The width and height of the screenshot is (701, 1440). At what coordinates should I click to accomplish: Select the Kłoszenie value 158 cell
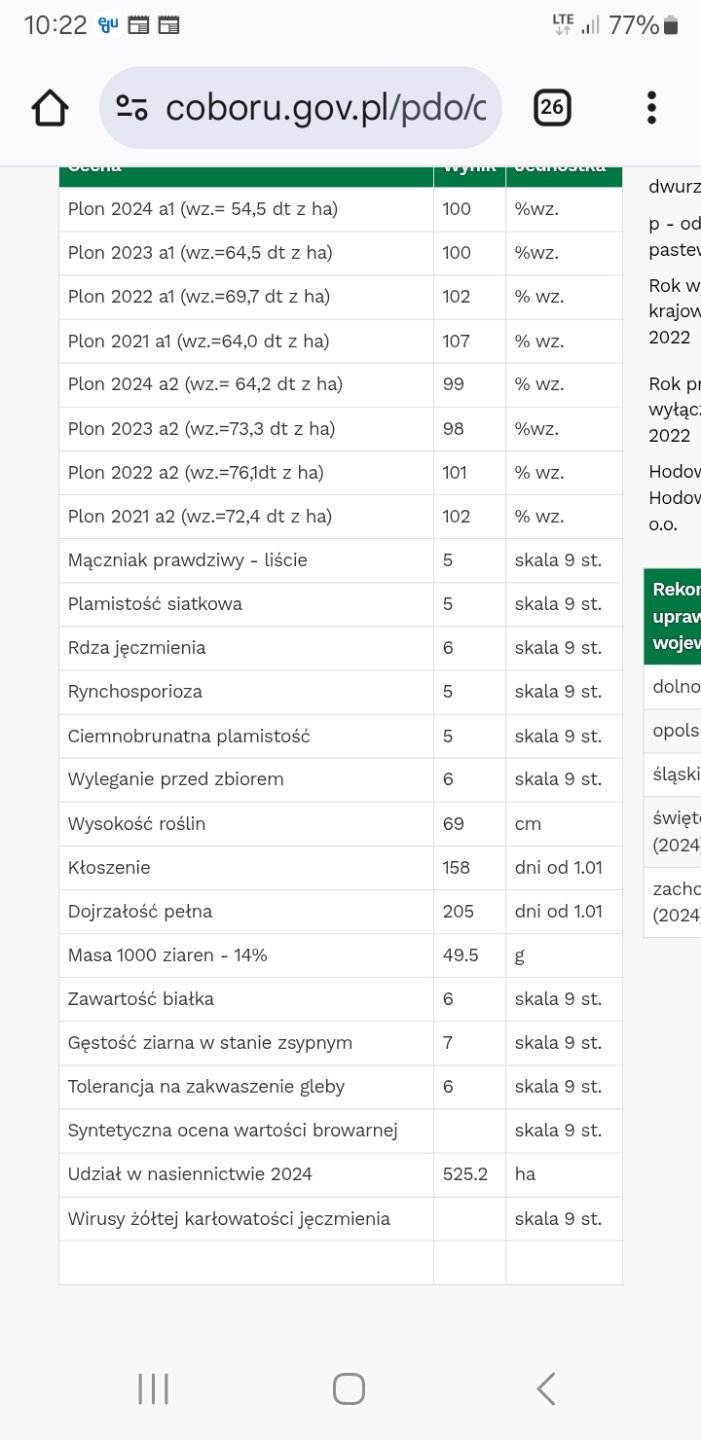pos(457,867)
